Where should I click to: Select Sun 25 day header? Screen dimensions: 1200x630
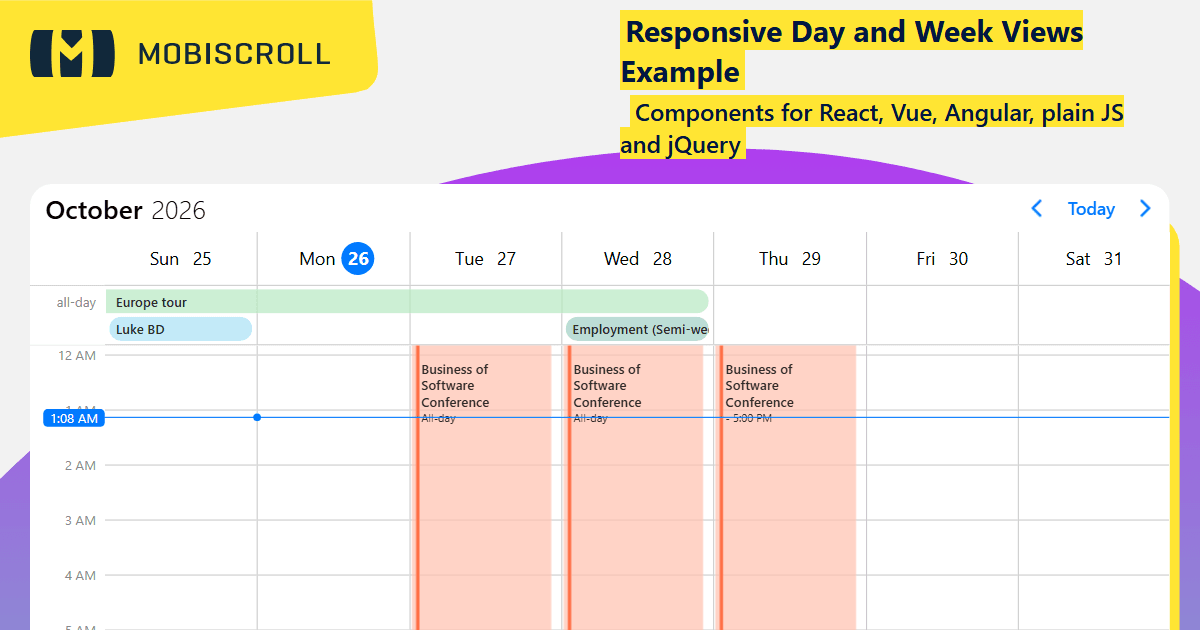click(x=181, y=259)
